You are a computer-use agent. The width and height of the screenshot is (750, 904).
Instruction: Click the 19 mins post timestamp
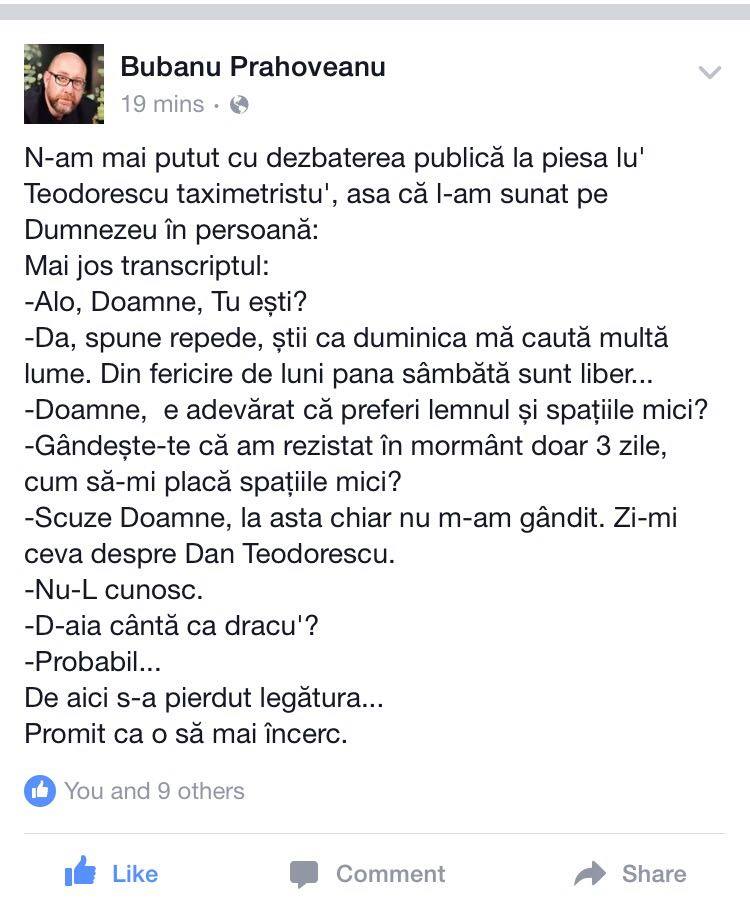point(162,104)
